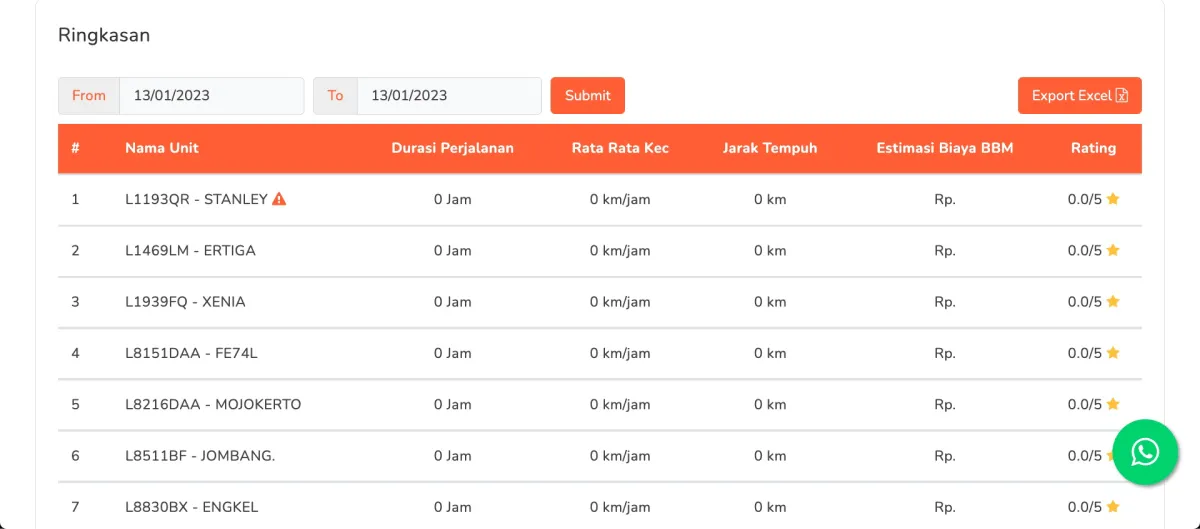Open the WhatsApp chat floating icon
This screenshot has width=1200, height=529.
1145,452
